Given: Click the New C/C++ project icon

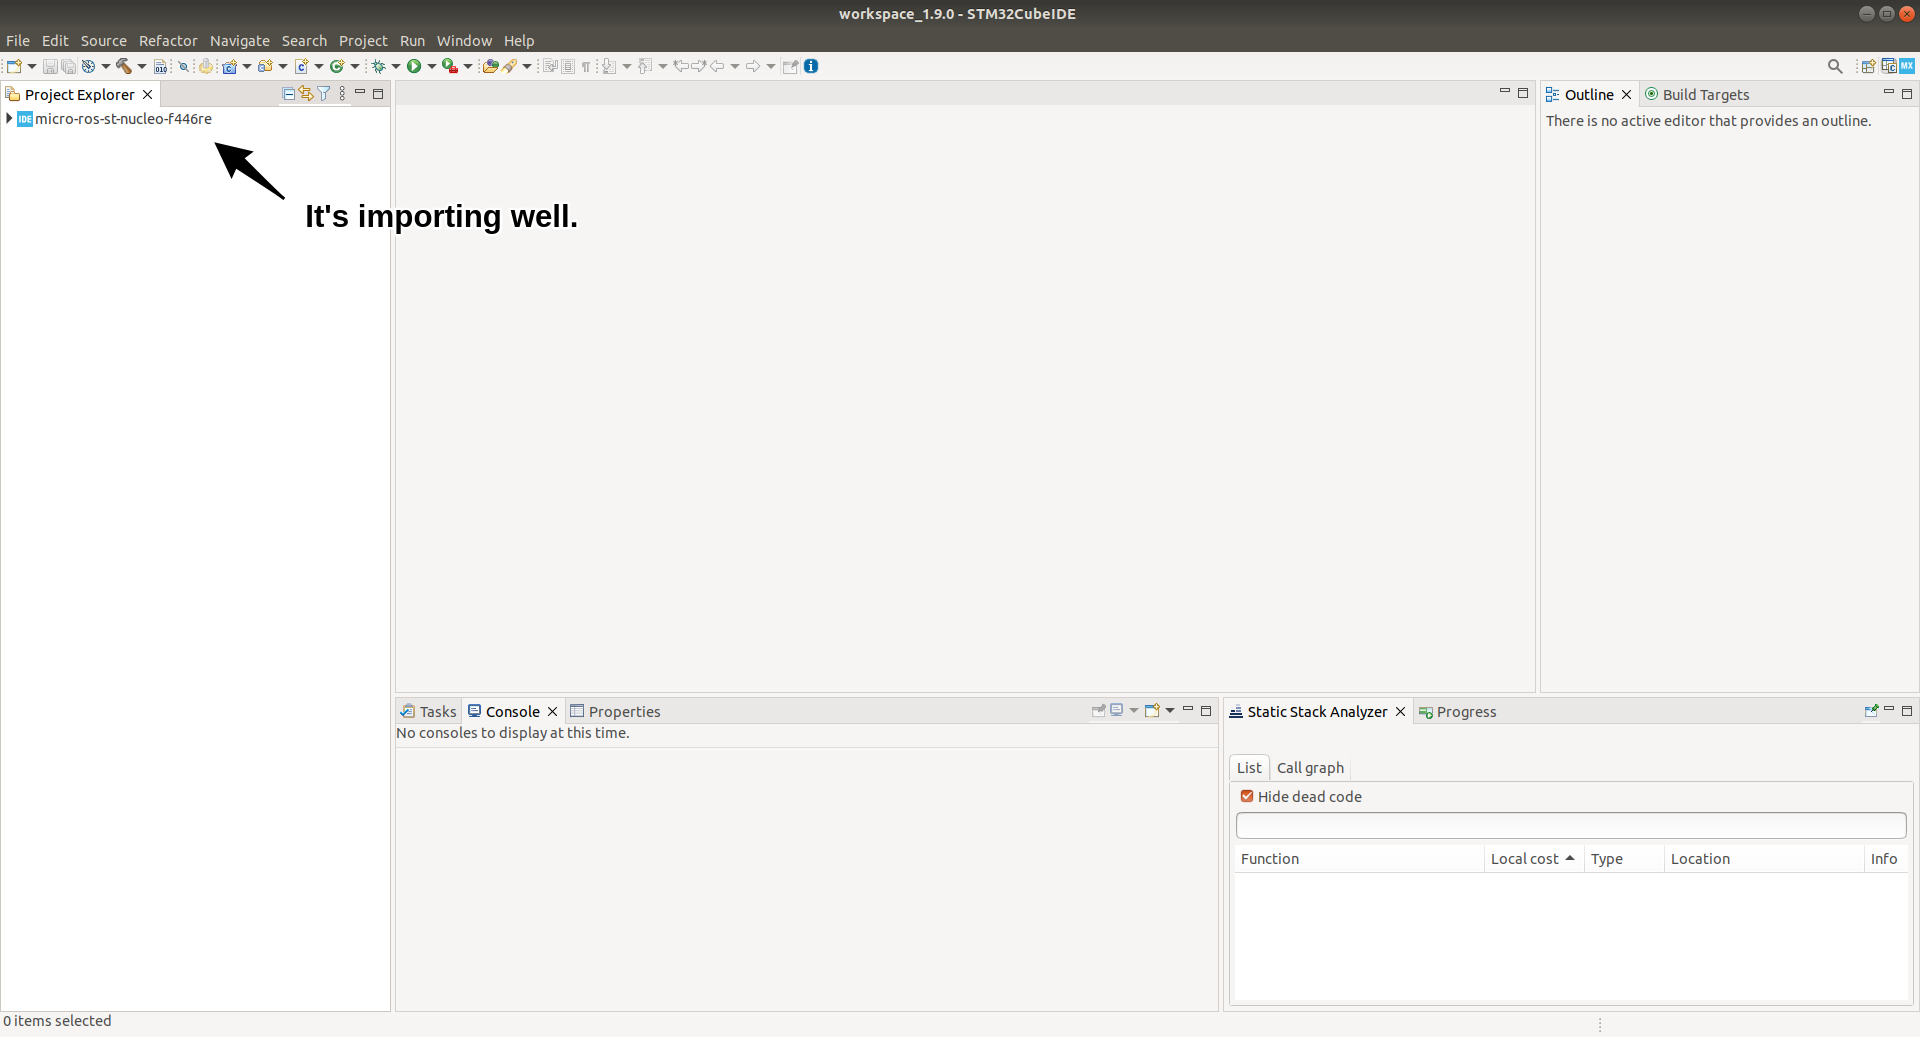Looking at the screenshot, I should point(229,66).
